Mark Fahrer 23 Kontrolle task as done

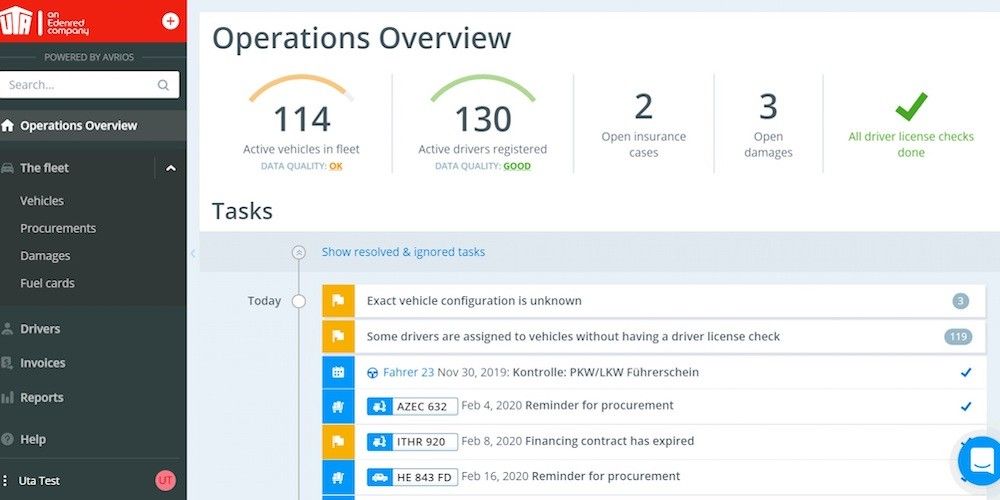[x=965, y=372]
